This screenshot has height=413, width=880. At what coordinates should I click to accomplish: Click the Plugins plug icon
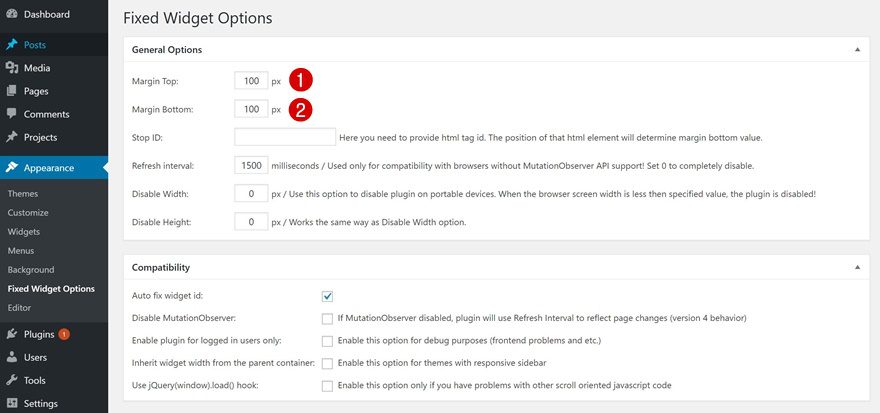(12, 334)
